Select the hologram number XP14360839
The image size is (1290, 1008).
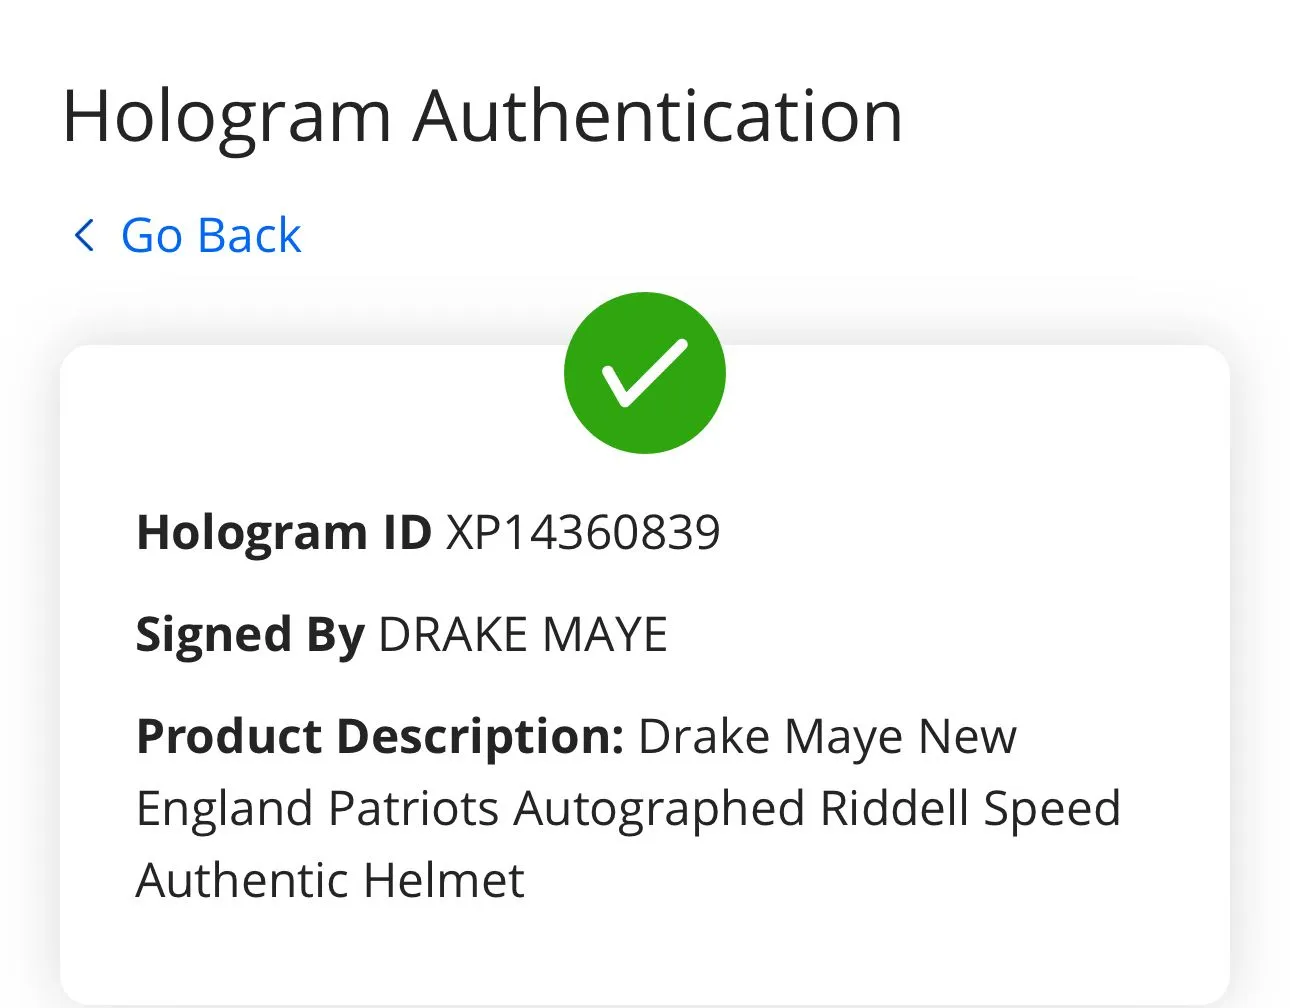pyautogui.click(x=583, y=532)
